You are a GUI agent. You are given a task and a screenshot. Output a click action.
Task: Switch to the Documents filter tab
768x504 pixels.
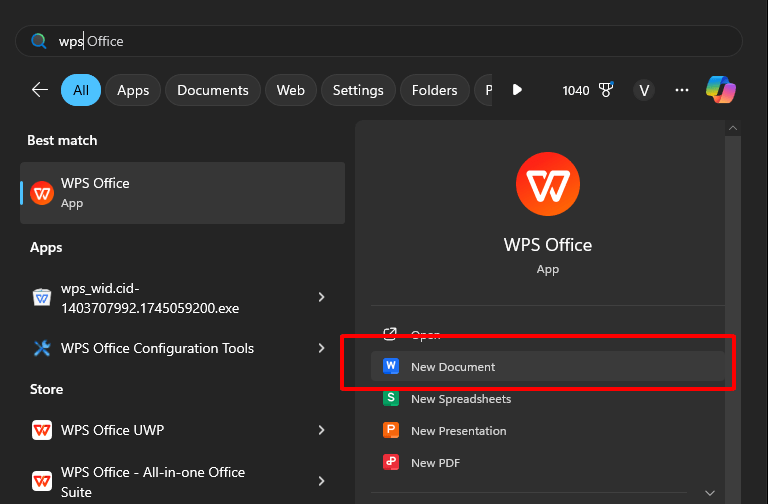213,90
